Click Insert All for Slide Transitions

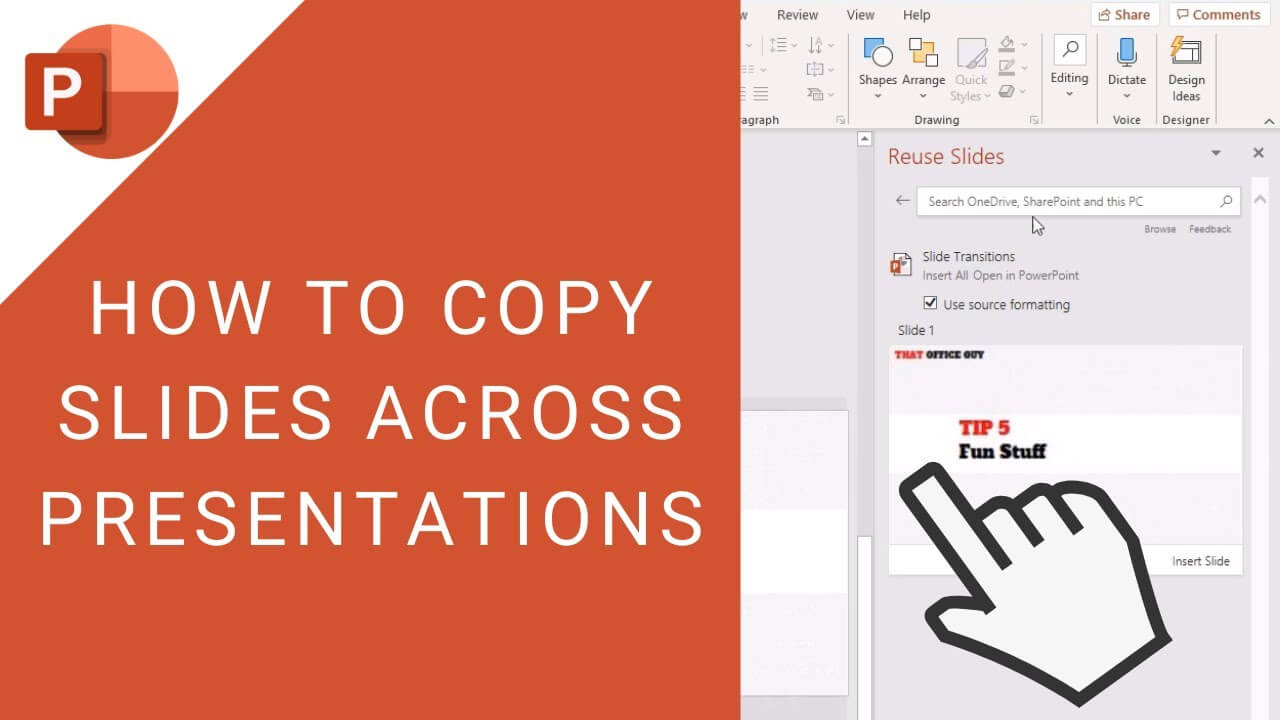tap(946, 275)
